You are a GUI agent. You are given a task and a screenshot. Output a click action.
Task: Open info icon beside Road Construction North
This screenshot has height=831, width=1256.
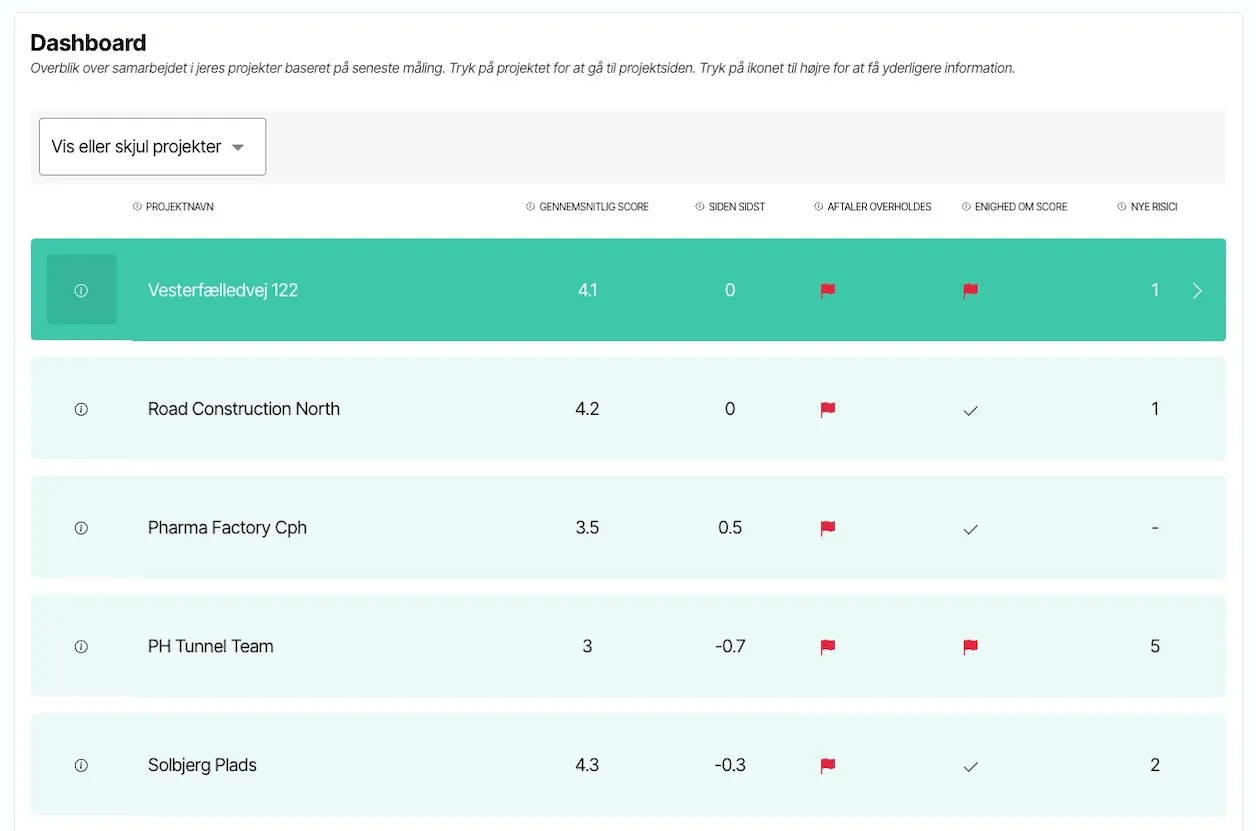81,409
